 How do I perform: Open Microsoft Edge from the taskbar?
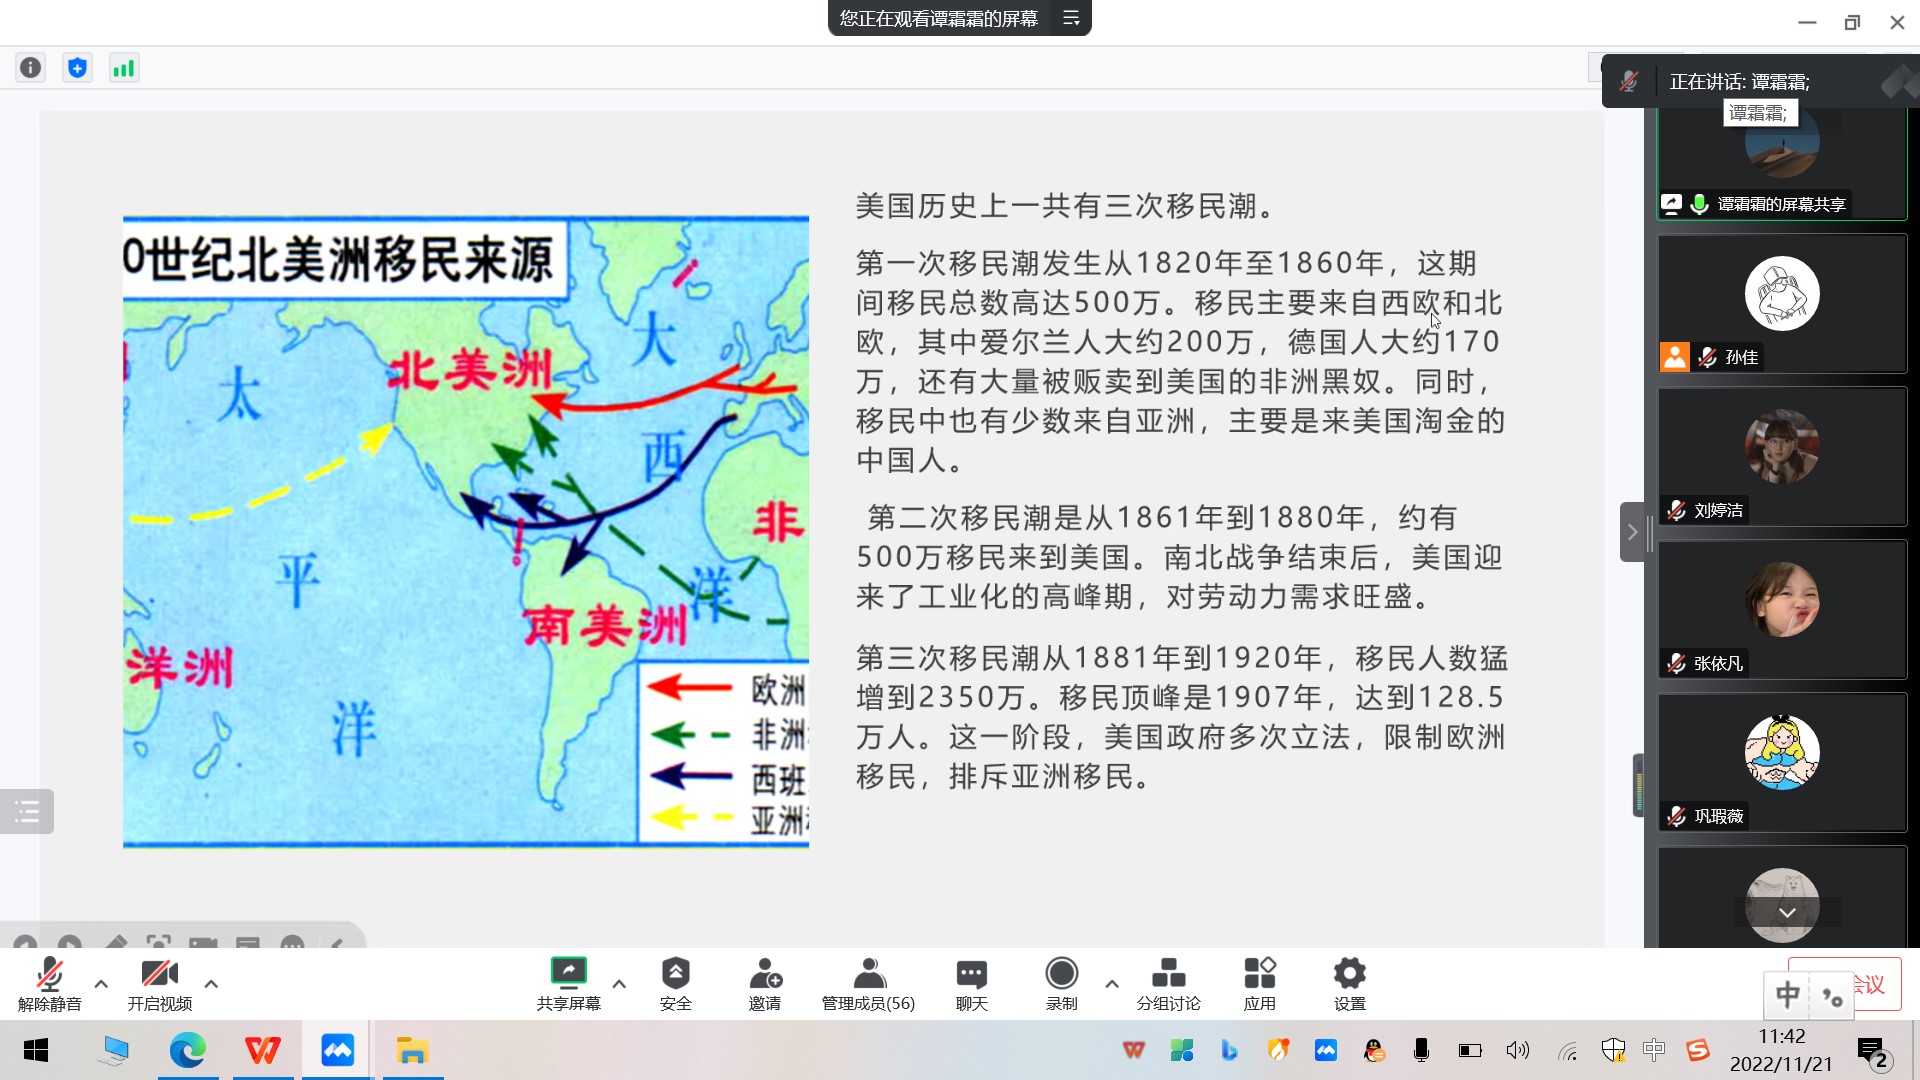(187, 1051)
